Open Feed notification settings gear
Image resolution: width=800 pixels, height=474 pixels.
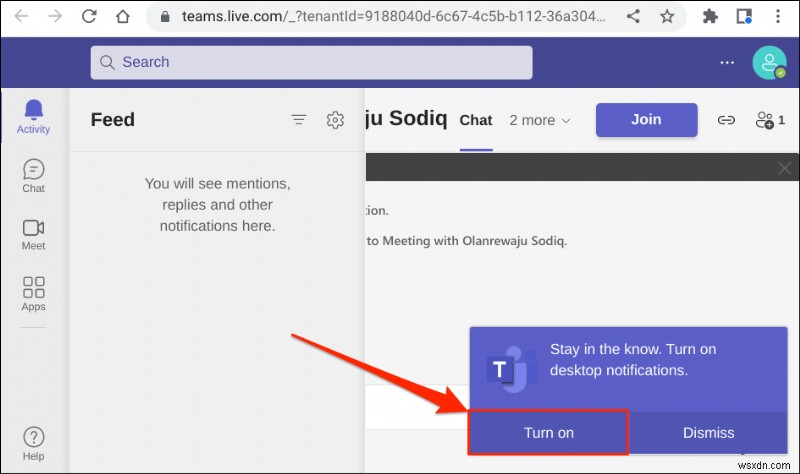335,120
